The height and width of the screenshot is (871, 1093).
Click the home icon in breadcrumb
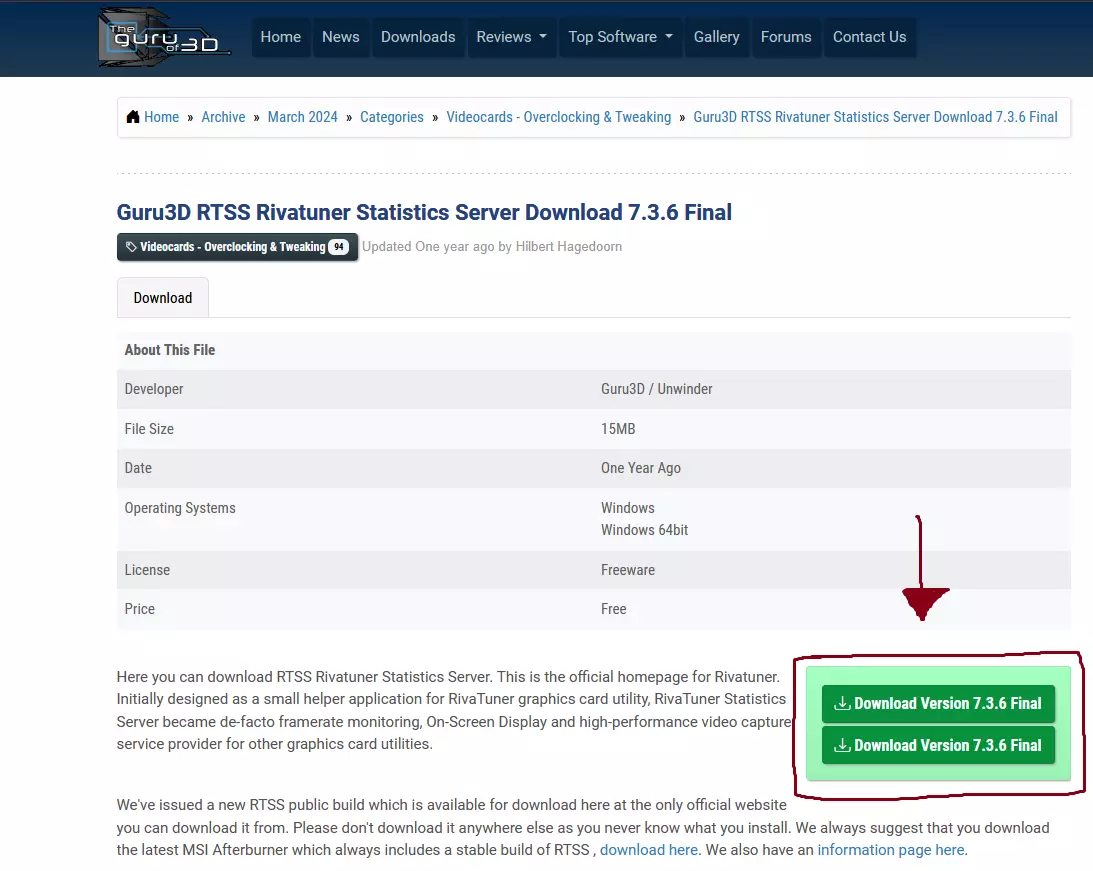tap(132, 117)
